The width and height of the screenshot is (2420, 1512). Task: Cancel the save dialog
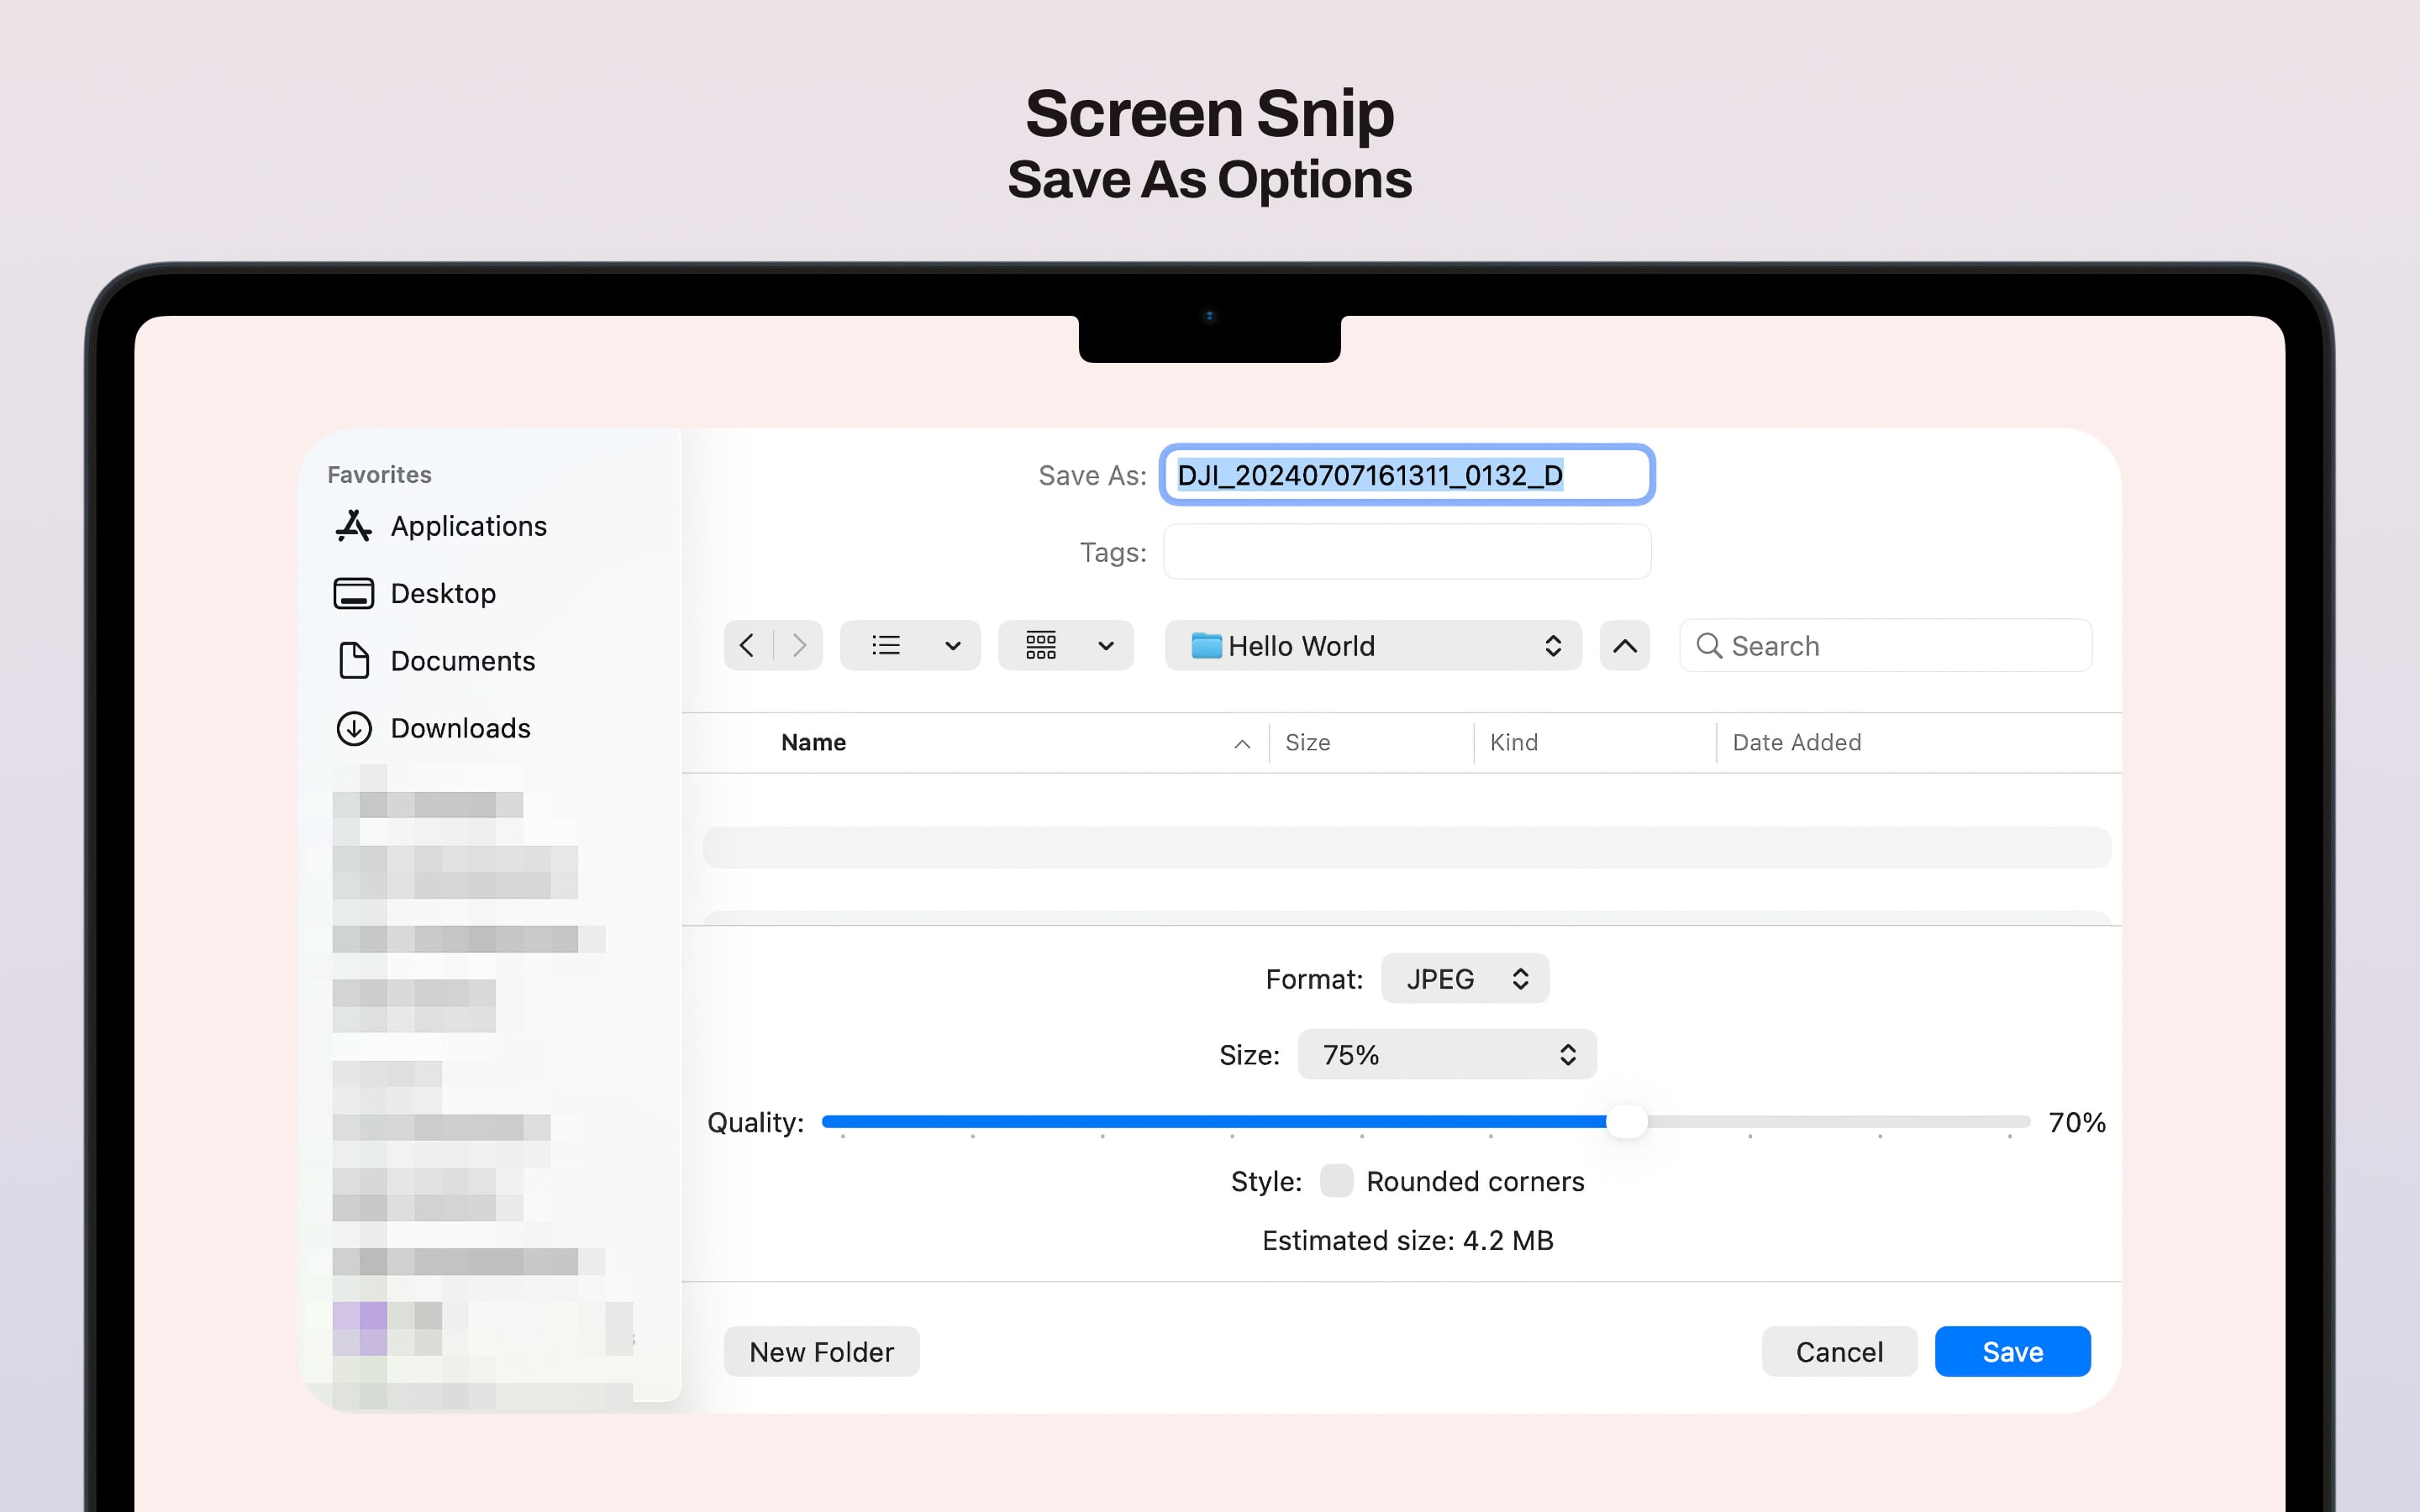[x=1839, y=1351]
